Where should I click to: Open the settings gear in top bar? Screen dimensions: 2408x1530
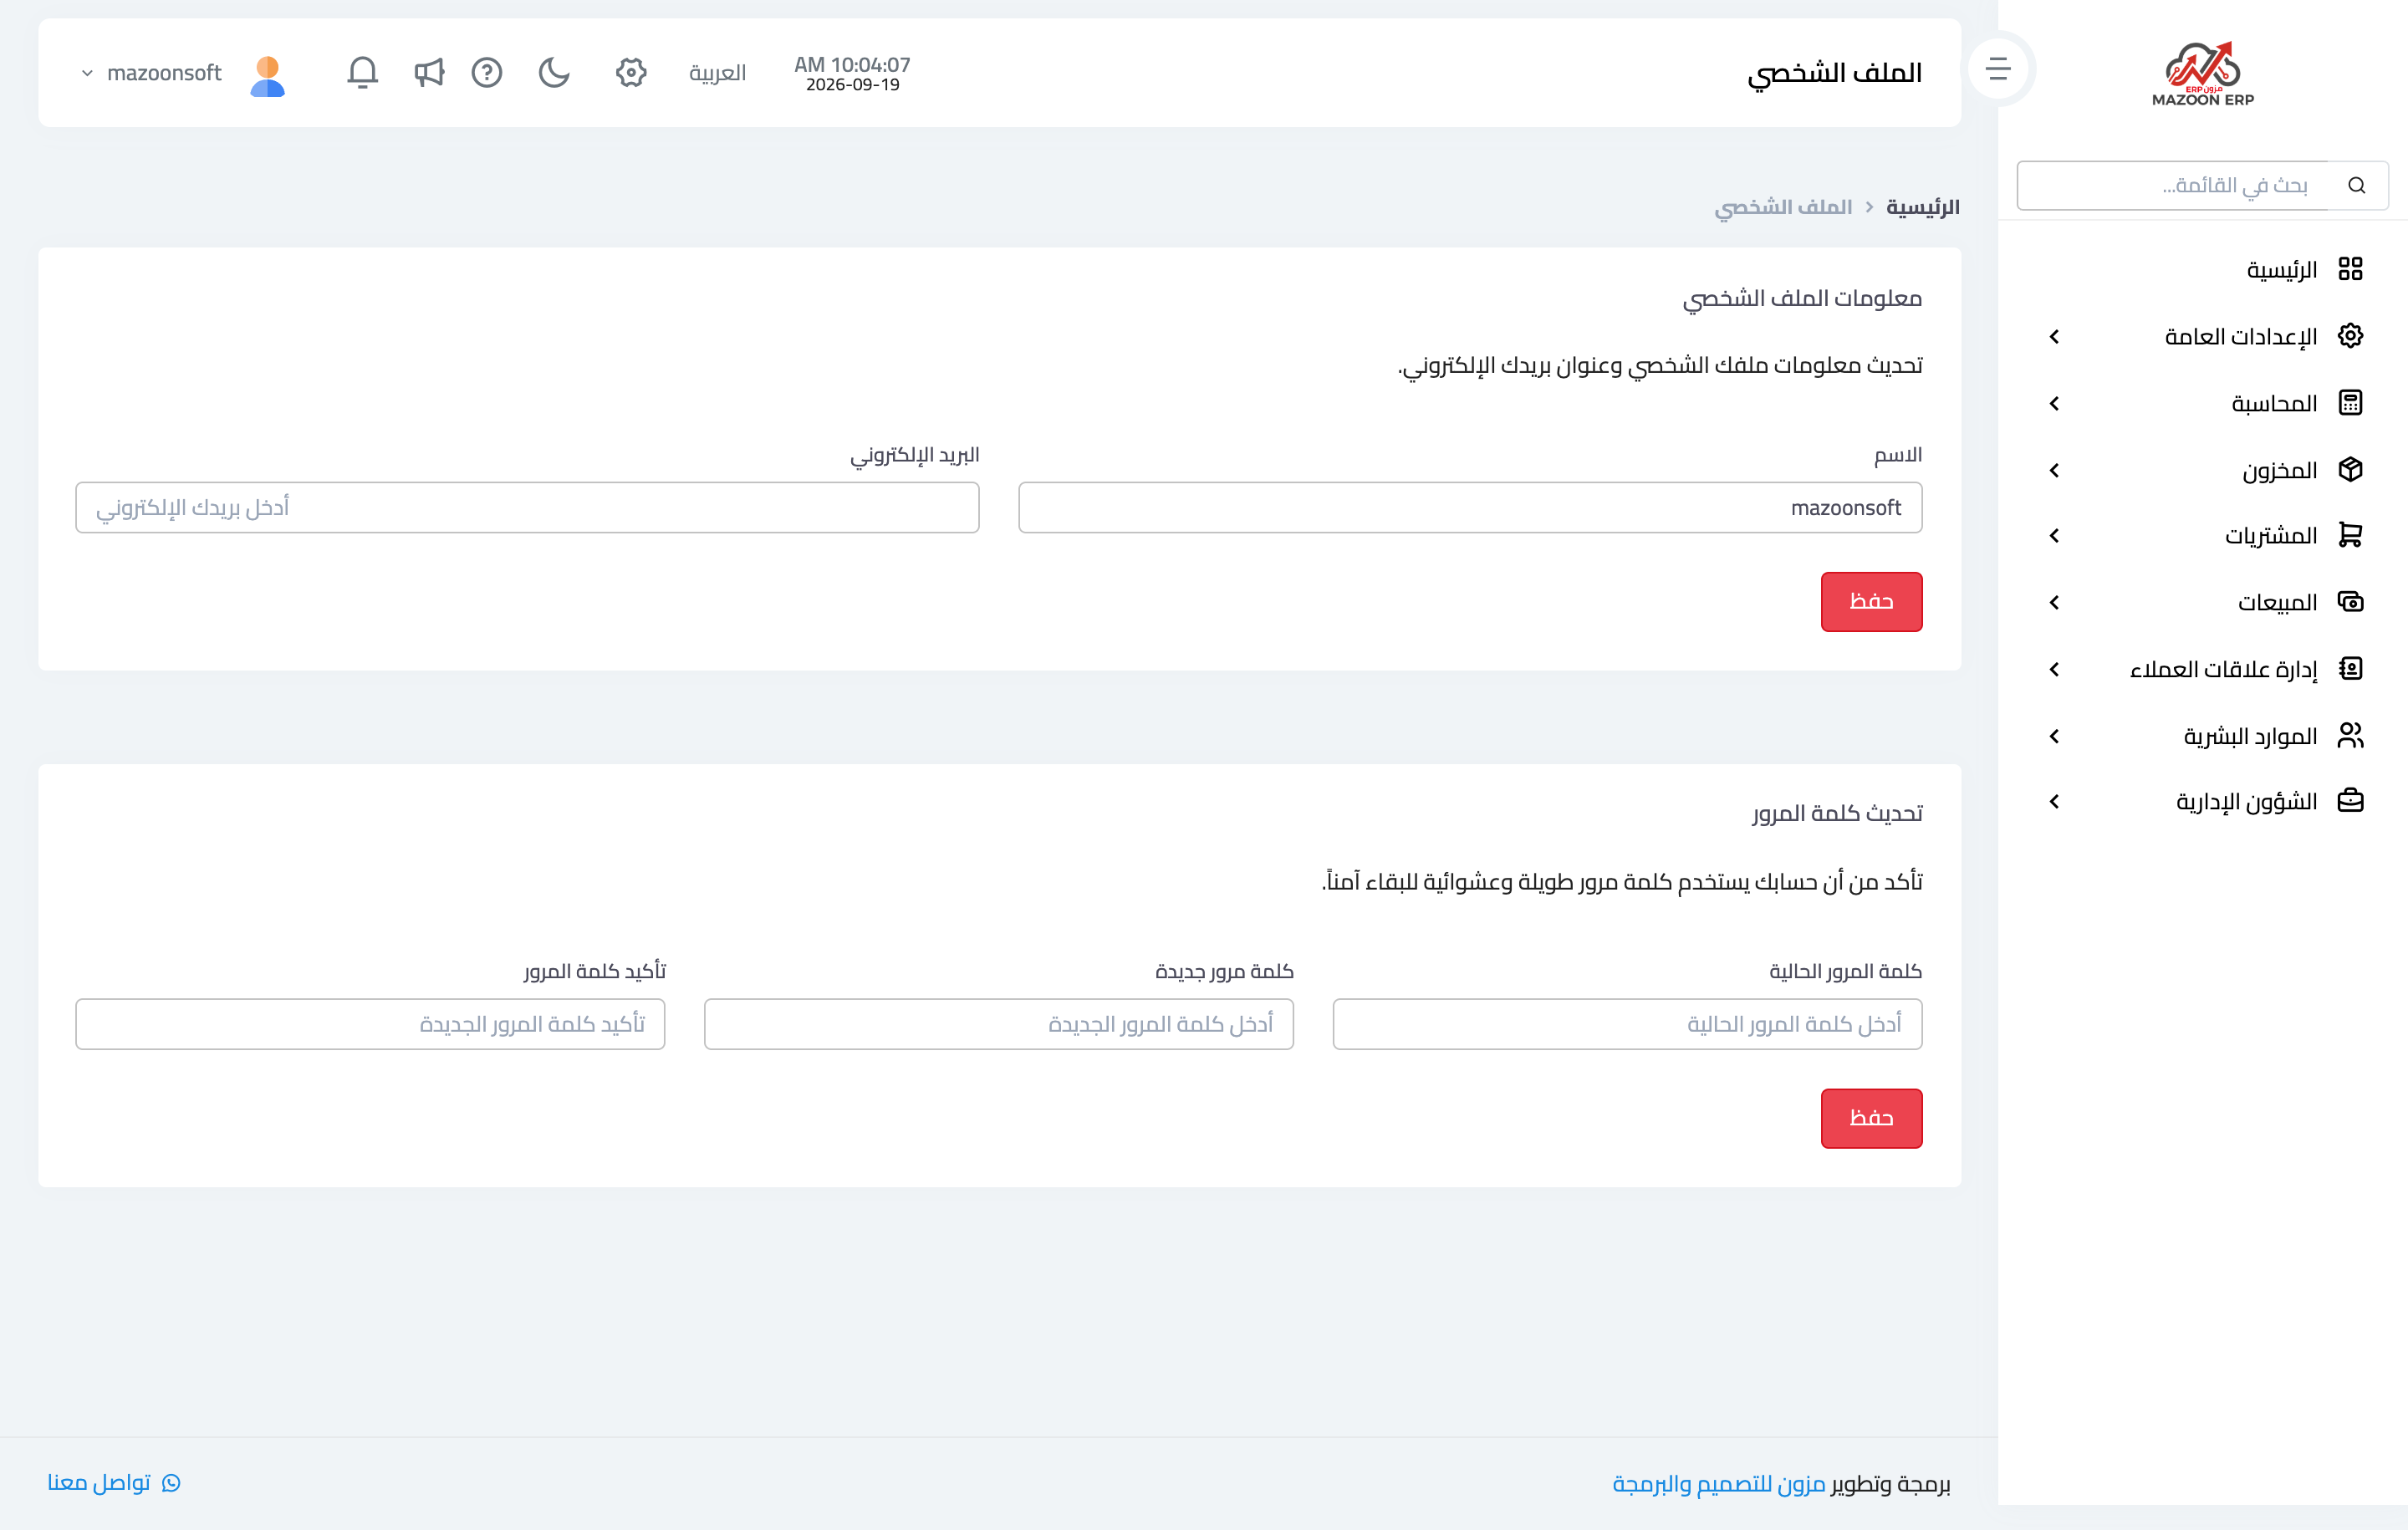click(631, 72)
